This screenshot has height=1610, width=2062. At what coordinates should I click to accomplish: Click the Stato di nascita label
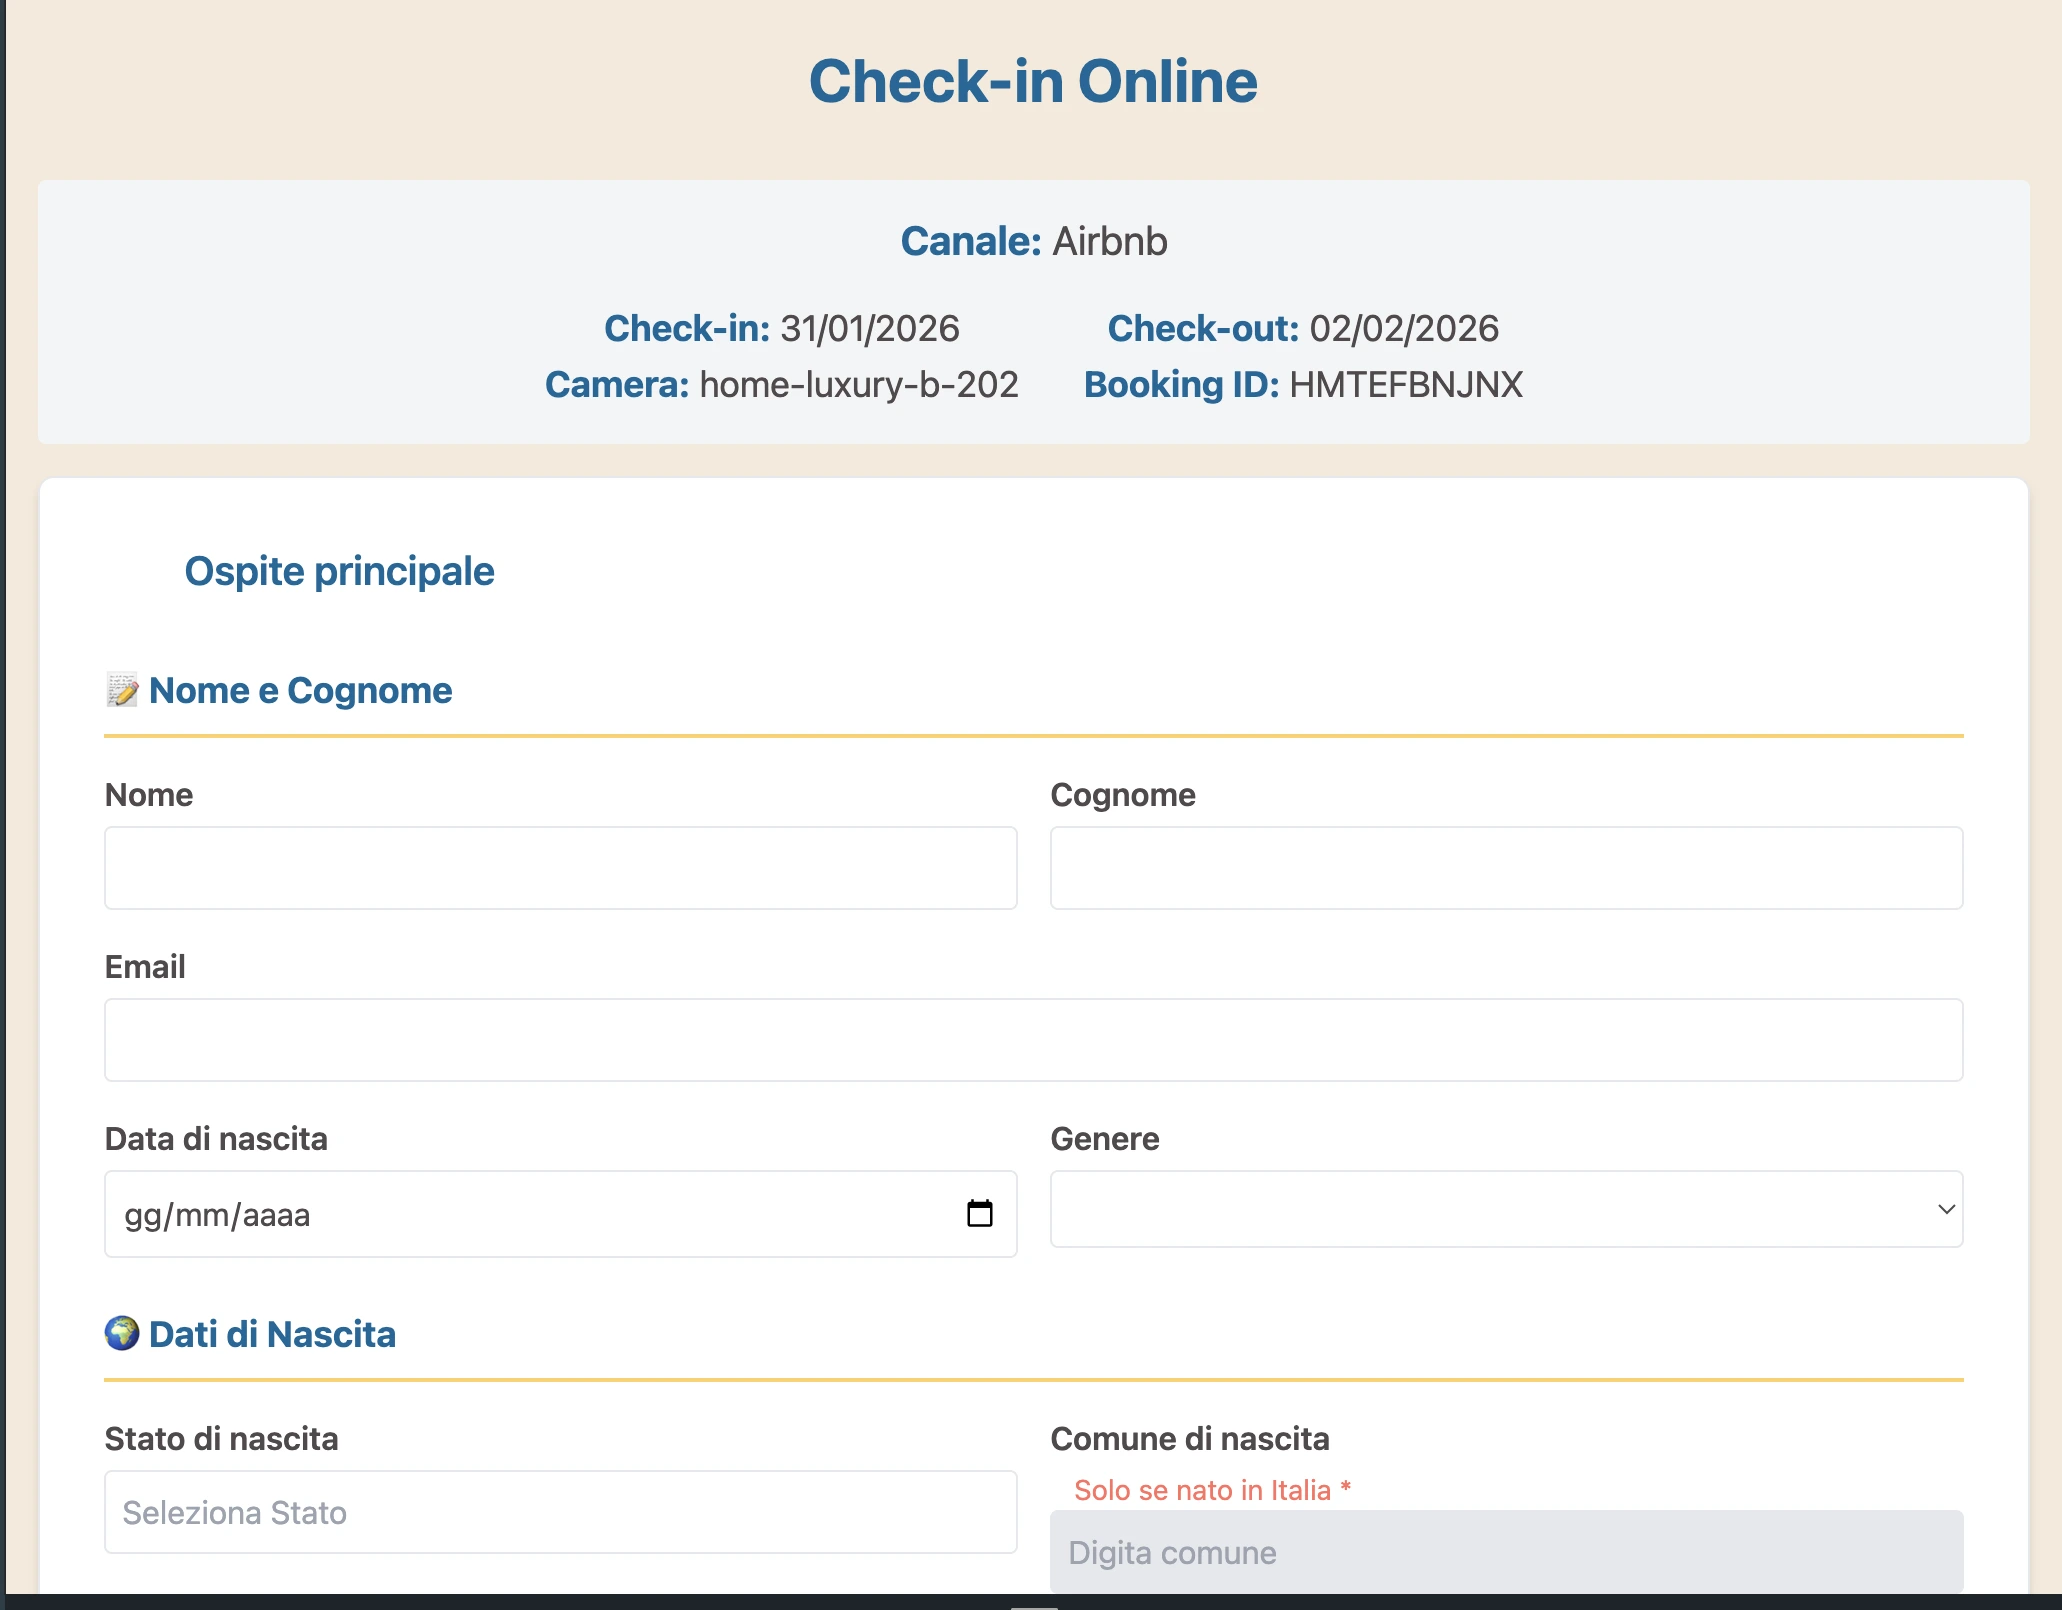coord(221,1439)
